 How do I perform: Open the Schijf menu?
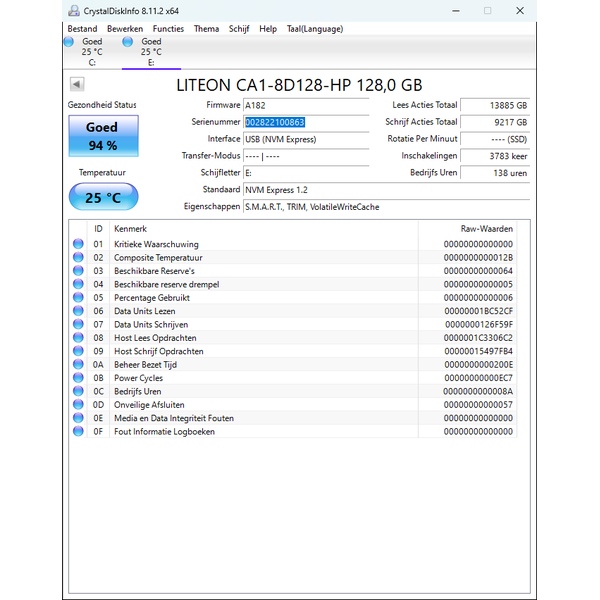click(239, 29)
